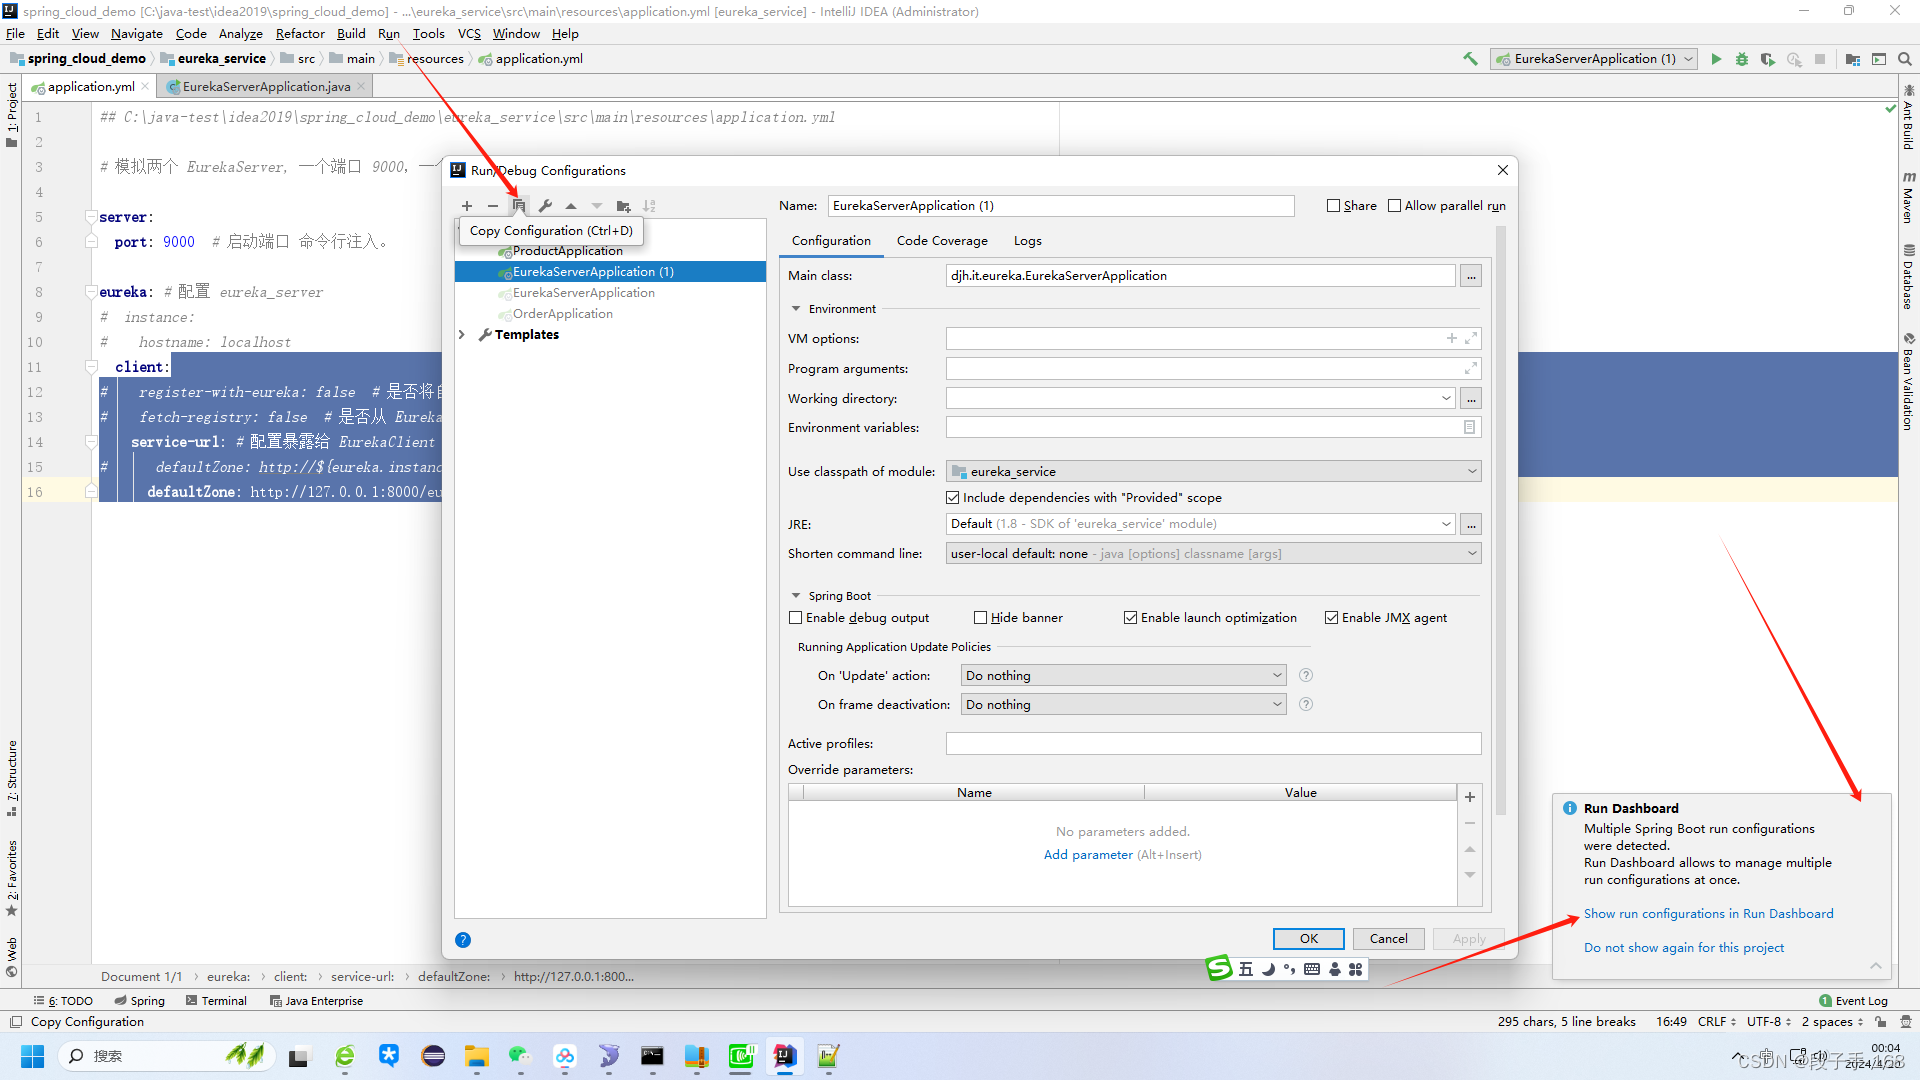This screenshot has height=1080, width=1920.
Task: Open File Explorer from taskbar
Action: [x=476, y=1056]
